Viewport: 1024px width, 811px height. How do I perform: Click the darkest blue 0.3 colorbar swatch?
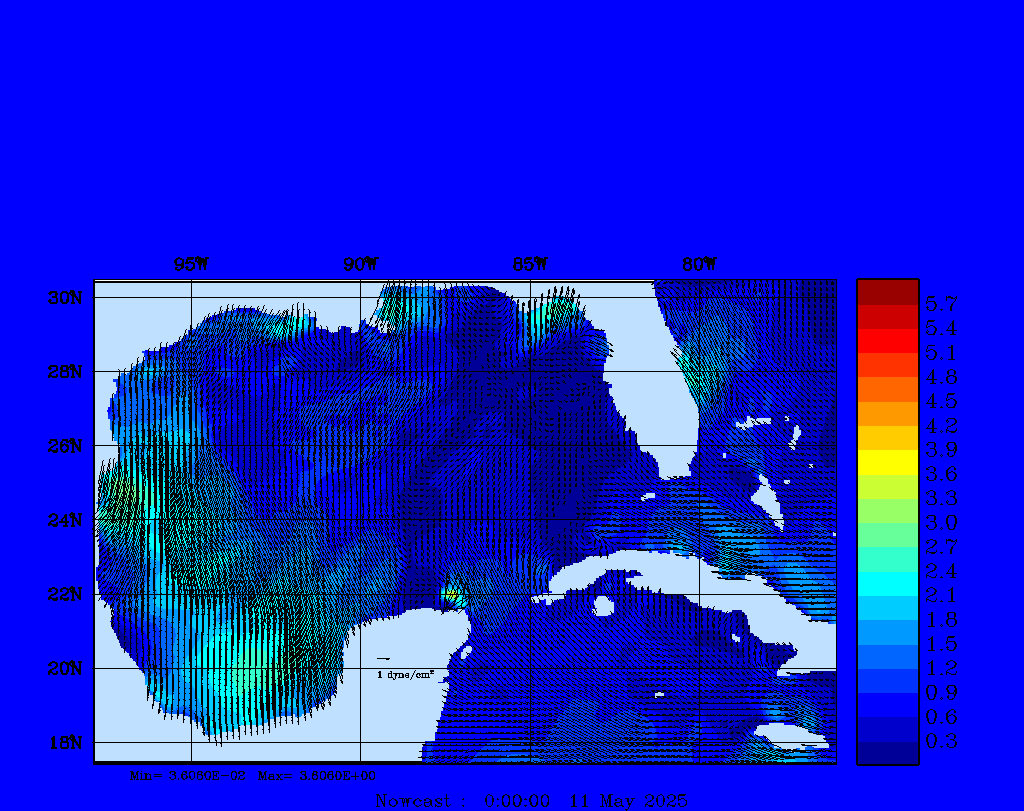[x=887, y=752]
